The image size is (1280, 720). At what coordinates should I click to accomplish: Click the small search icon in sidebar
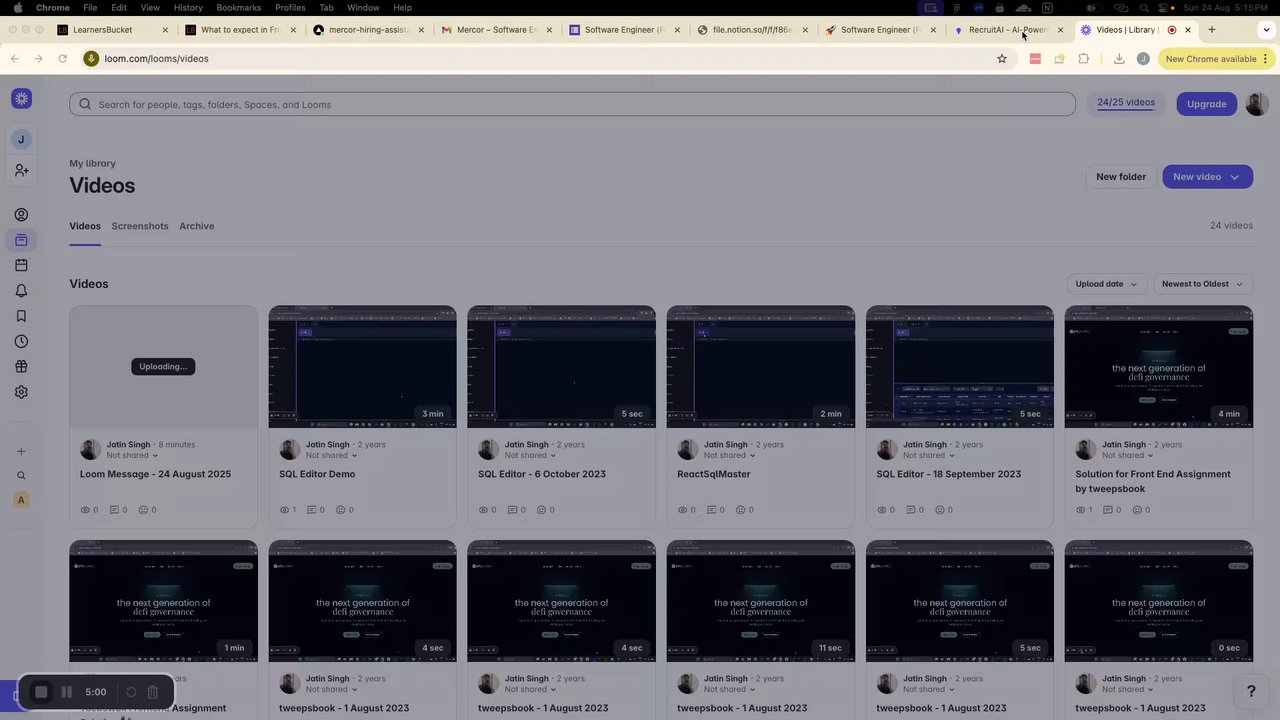point(21,476)
